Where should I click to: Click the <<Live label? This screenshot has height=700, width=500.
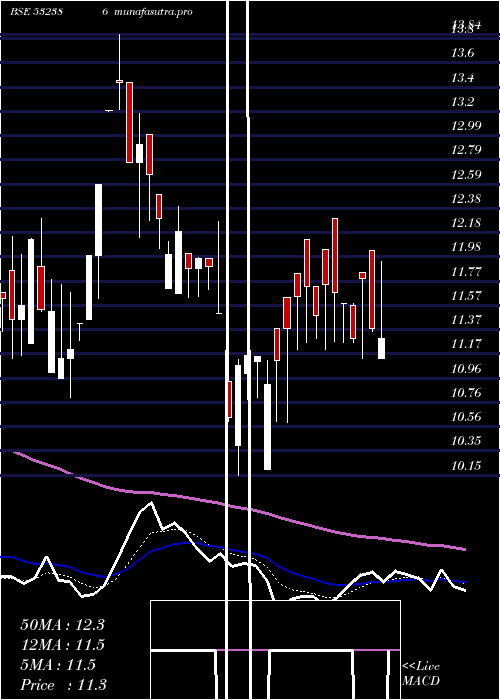tap(421, 667)
